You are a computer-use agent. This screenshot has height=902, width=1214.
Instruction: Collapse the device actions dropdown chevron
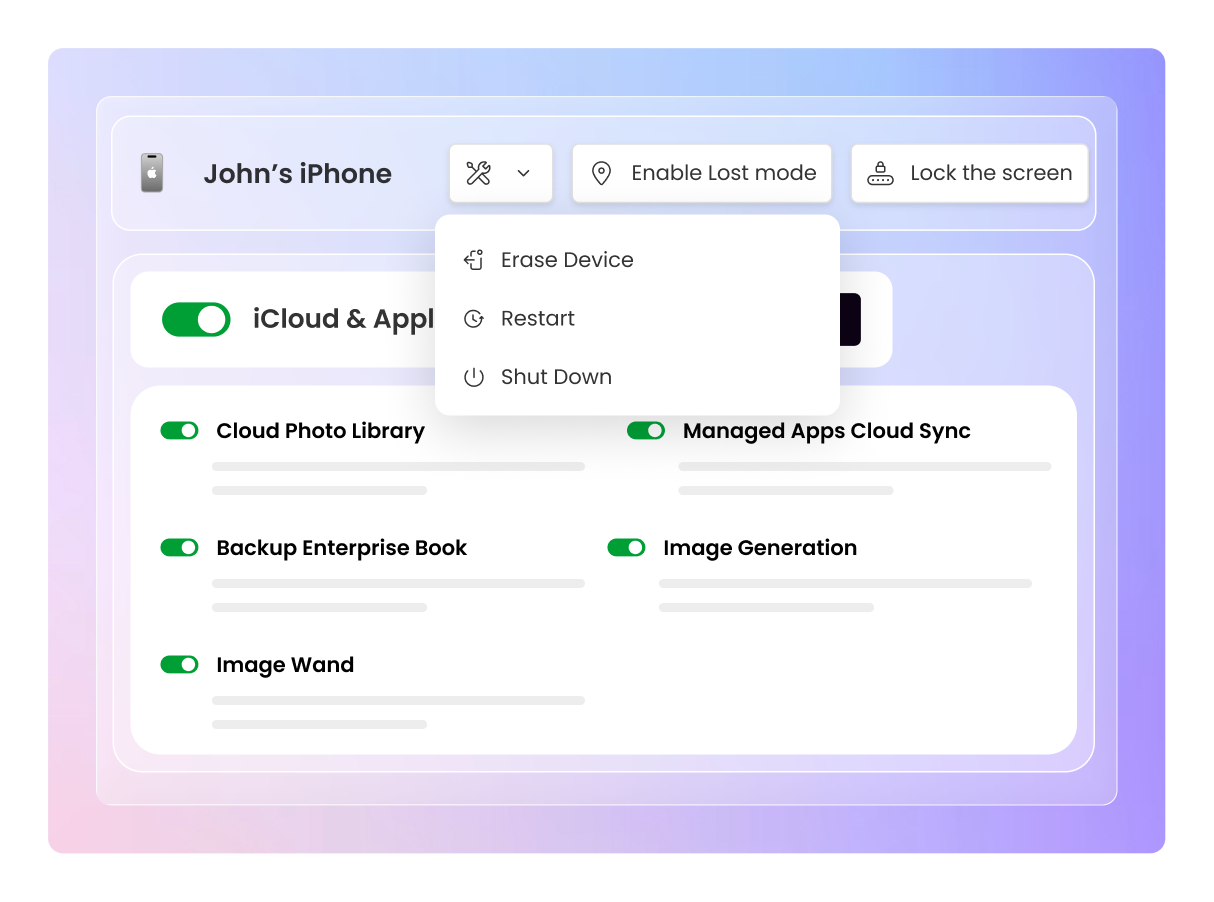point(523,174)
